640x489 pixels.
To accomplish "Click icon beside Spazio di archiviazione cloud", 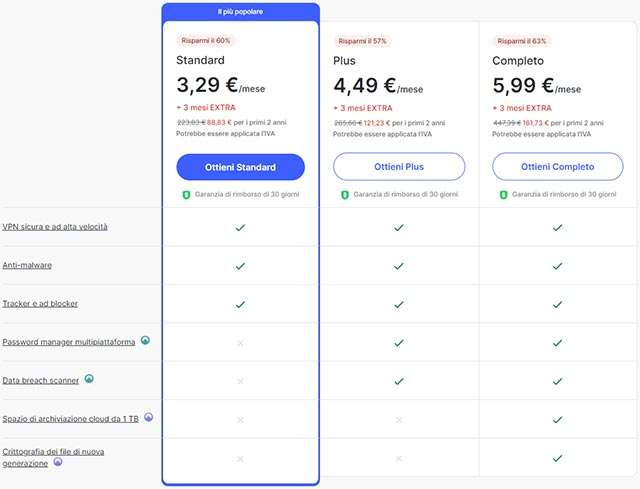I will [x=149, y=417].
